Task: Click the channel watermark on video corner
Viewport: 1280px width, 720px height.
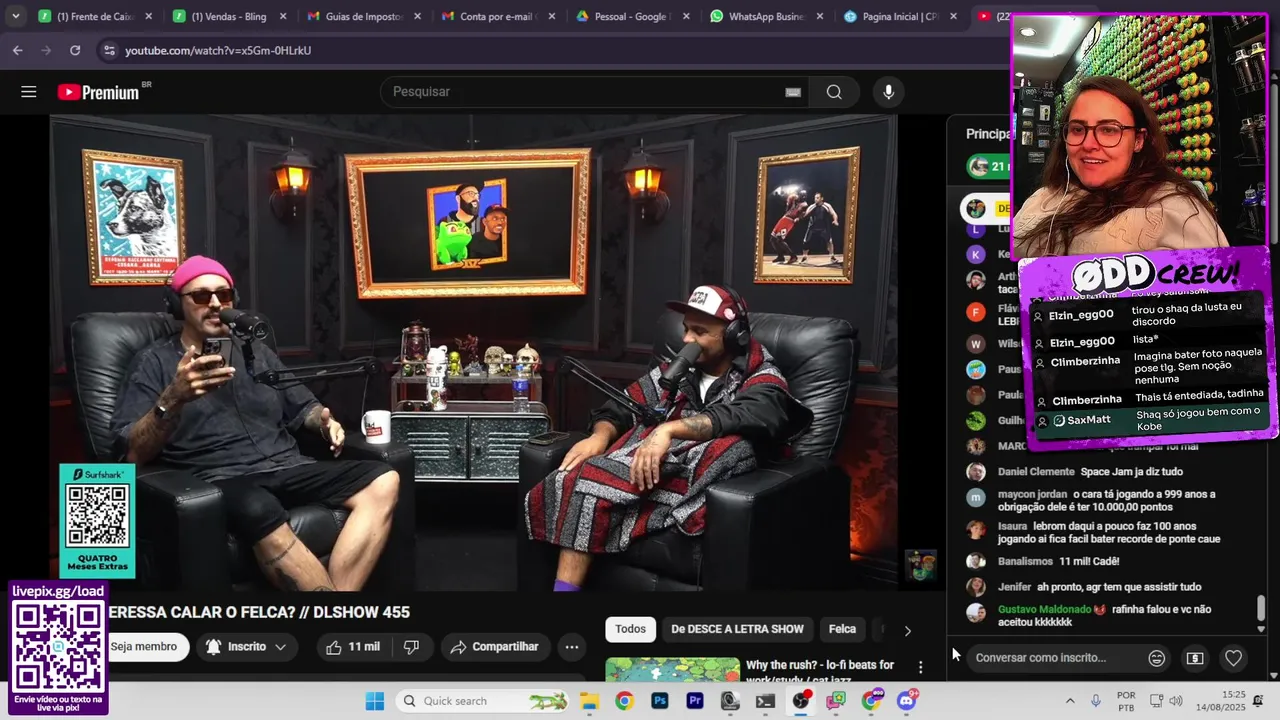Action: pos(920,565)
